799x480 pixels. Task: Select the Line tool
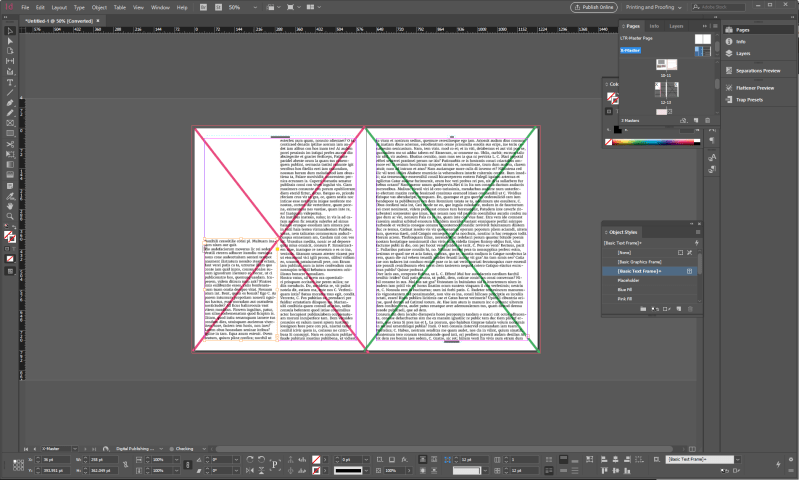(10, 93)
